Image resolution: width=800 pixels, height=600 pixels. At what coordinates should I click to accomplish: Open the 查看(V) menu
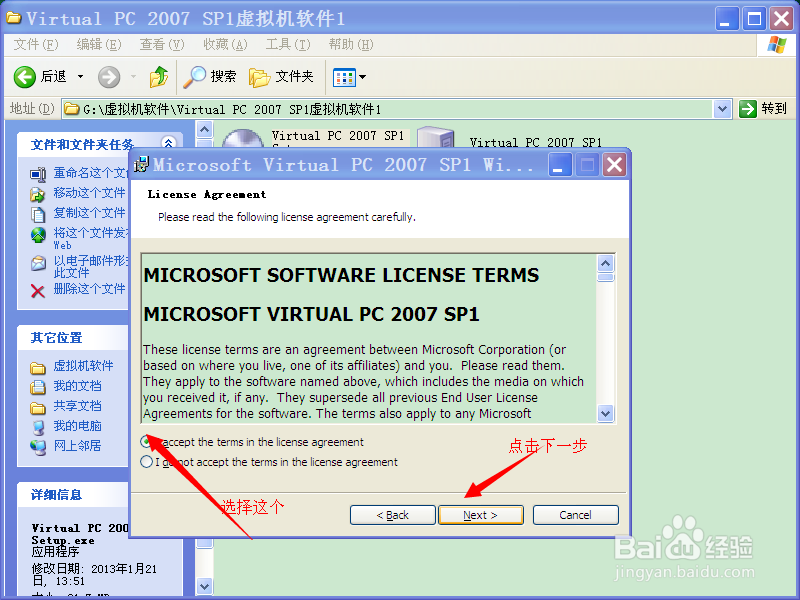coord(162,45)
